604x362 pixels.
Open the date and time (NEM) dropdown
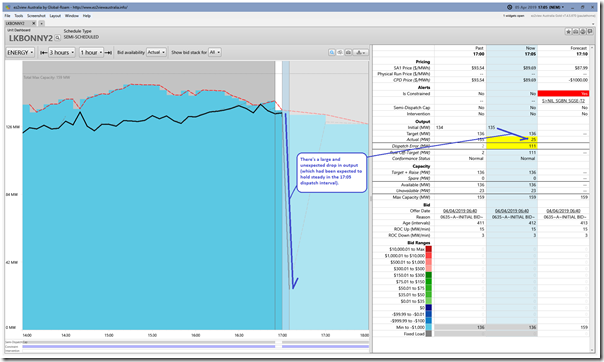point(539,7)
